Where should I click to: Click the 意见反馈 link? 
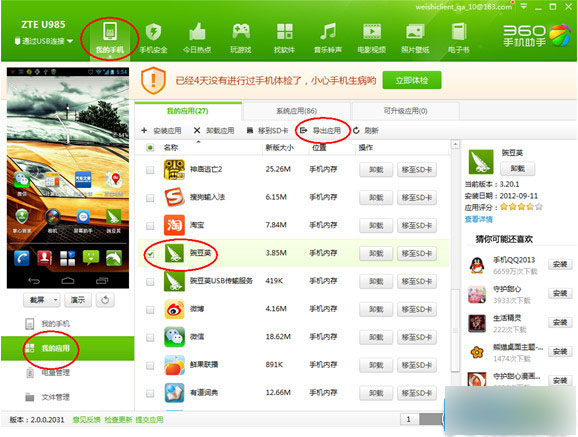(x=86, y=420)
